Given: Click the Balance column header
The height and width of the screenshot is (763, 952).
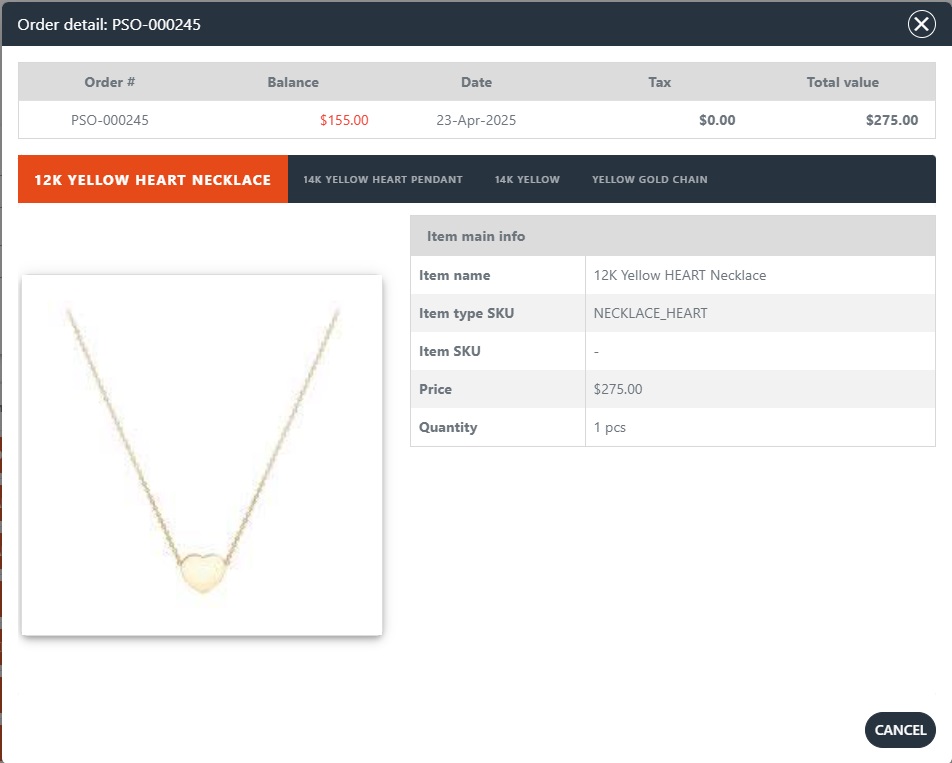Looking at the screenshot, I should pyautogui.click(x=293, y=82).
